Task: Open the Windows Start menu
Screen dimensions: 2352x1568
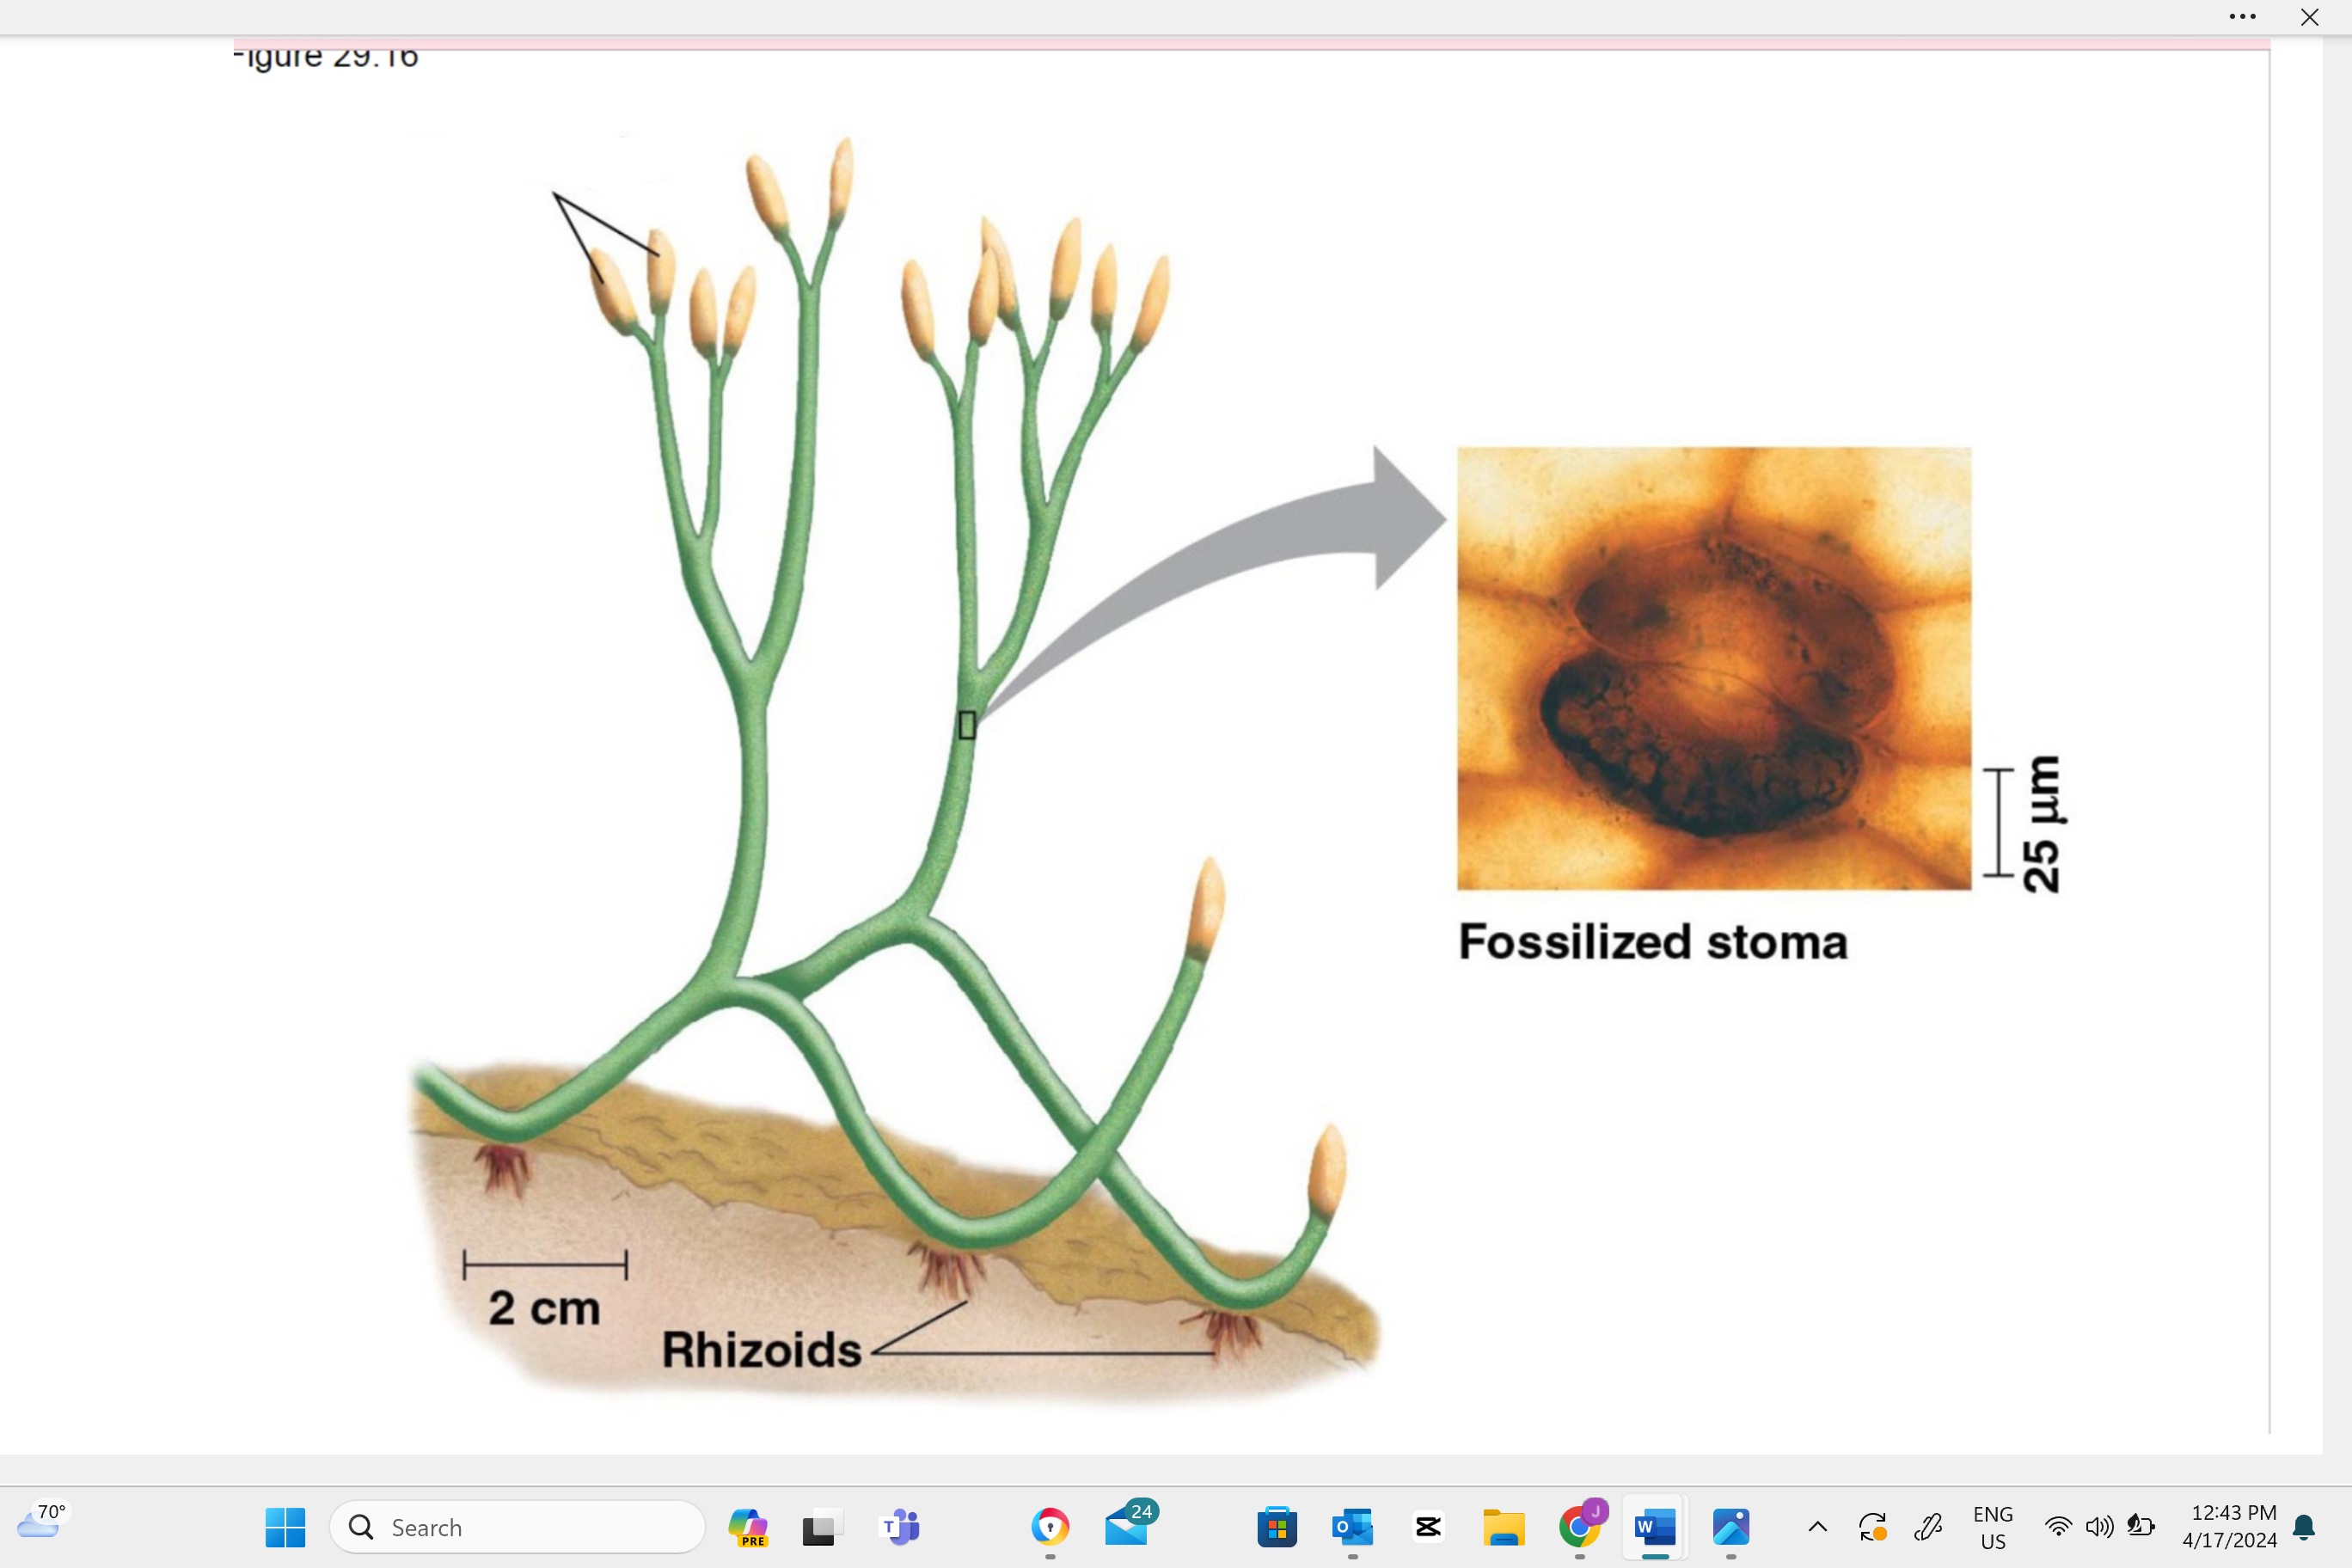Action: click(285, 1527)
